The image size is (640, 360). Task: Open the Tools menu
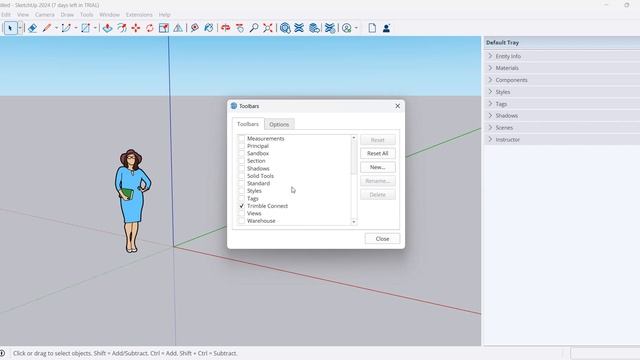[87, 15]
